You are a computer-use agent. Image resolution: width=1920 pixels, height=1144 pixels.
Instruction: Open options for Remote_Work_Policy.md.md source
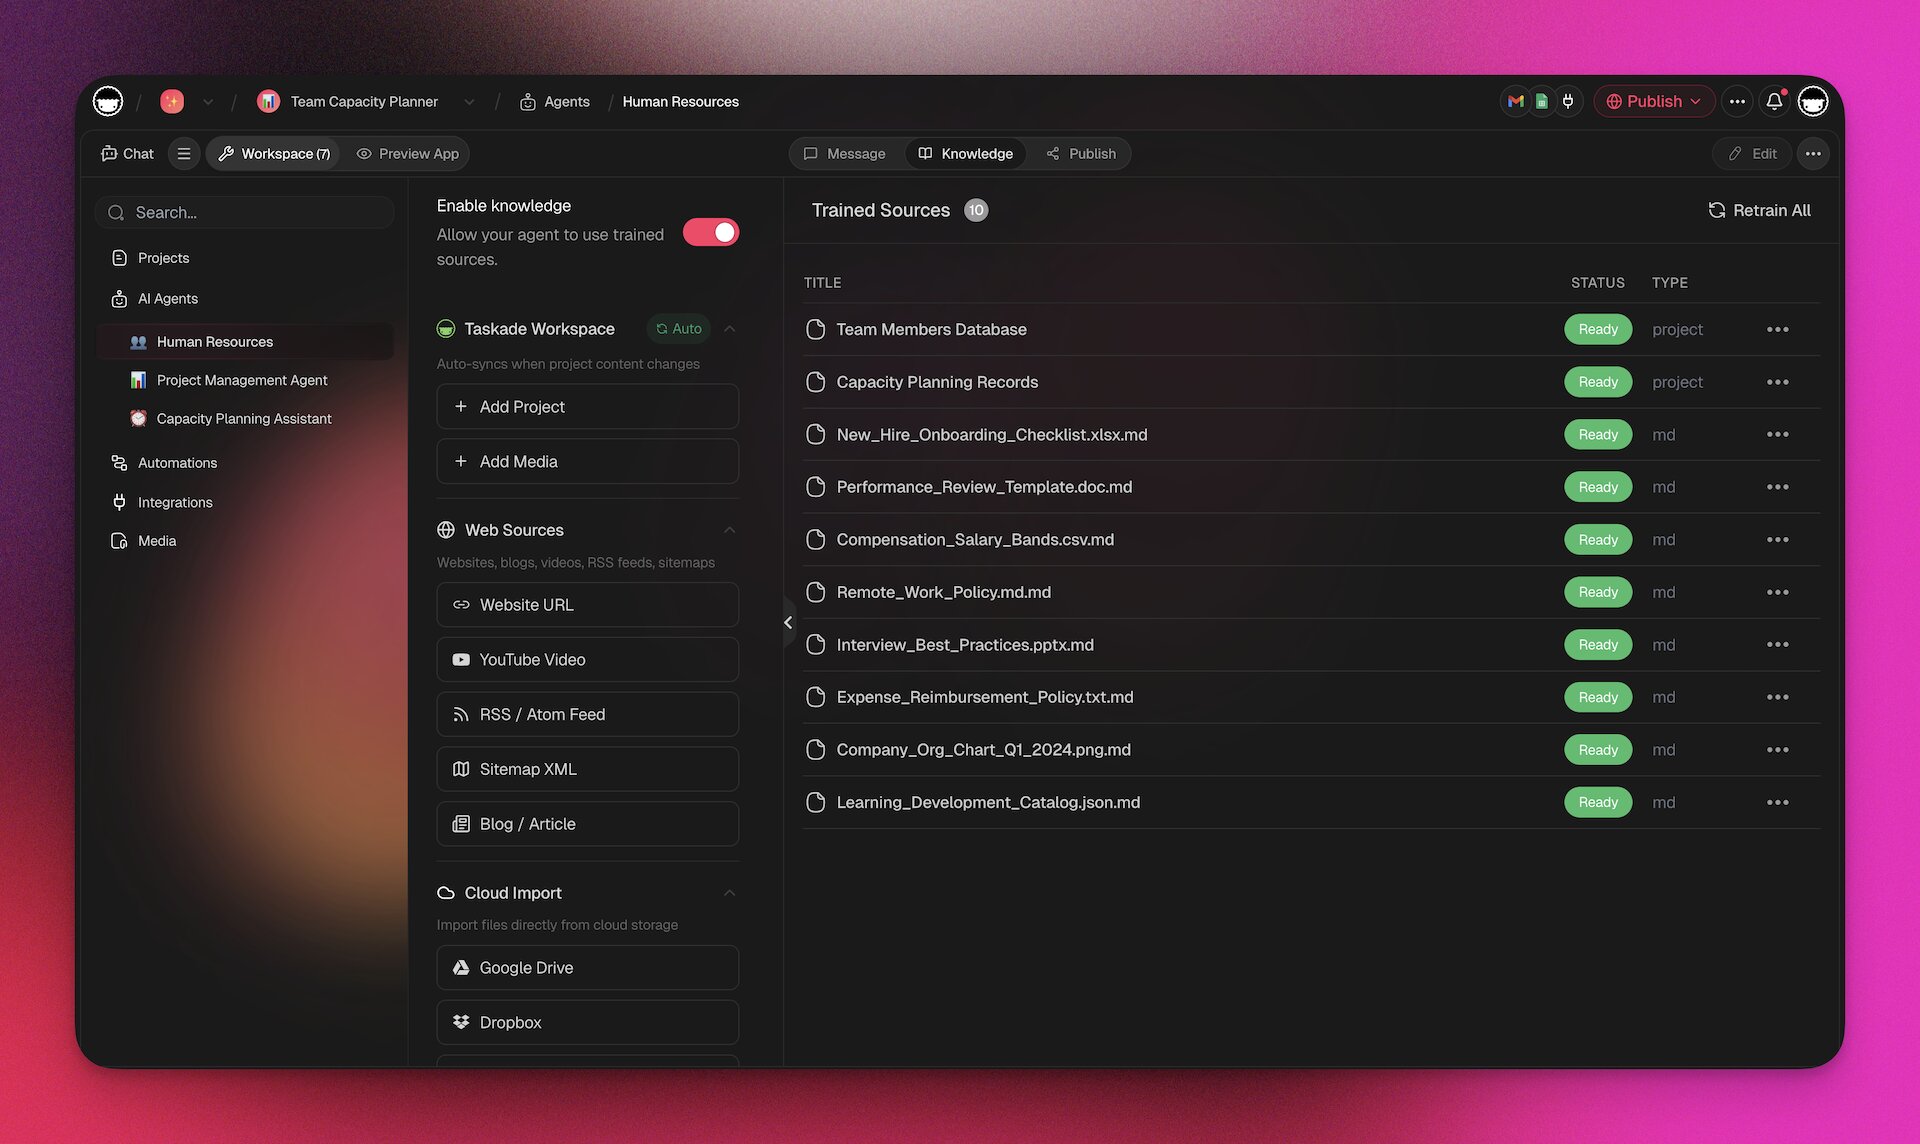point(1778,591)
